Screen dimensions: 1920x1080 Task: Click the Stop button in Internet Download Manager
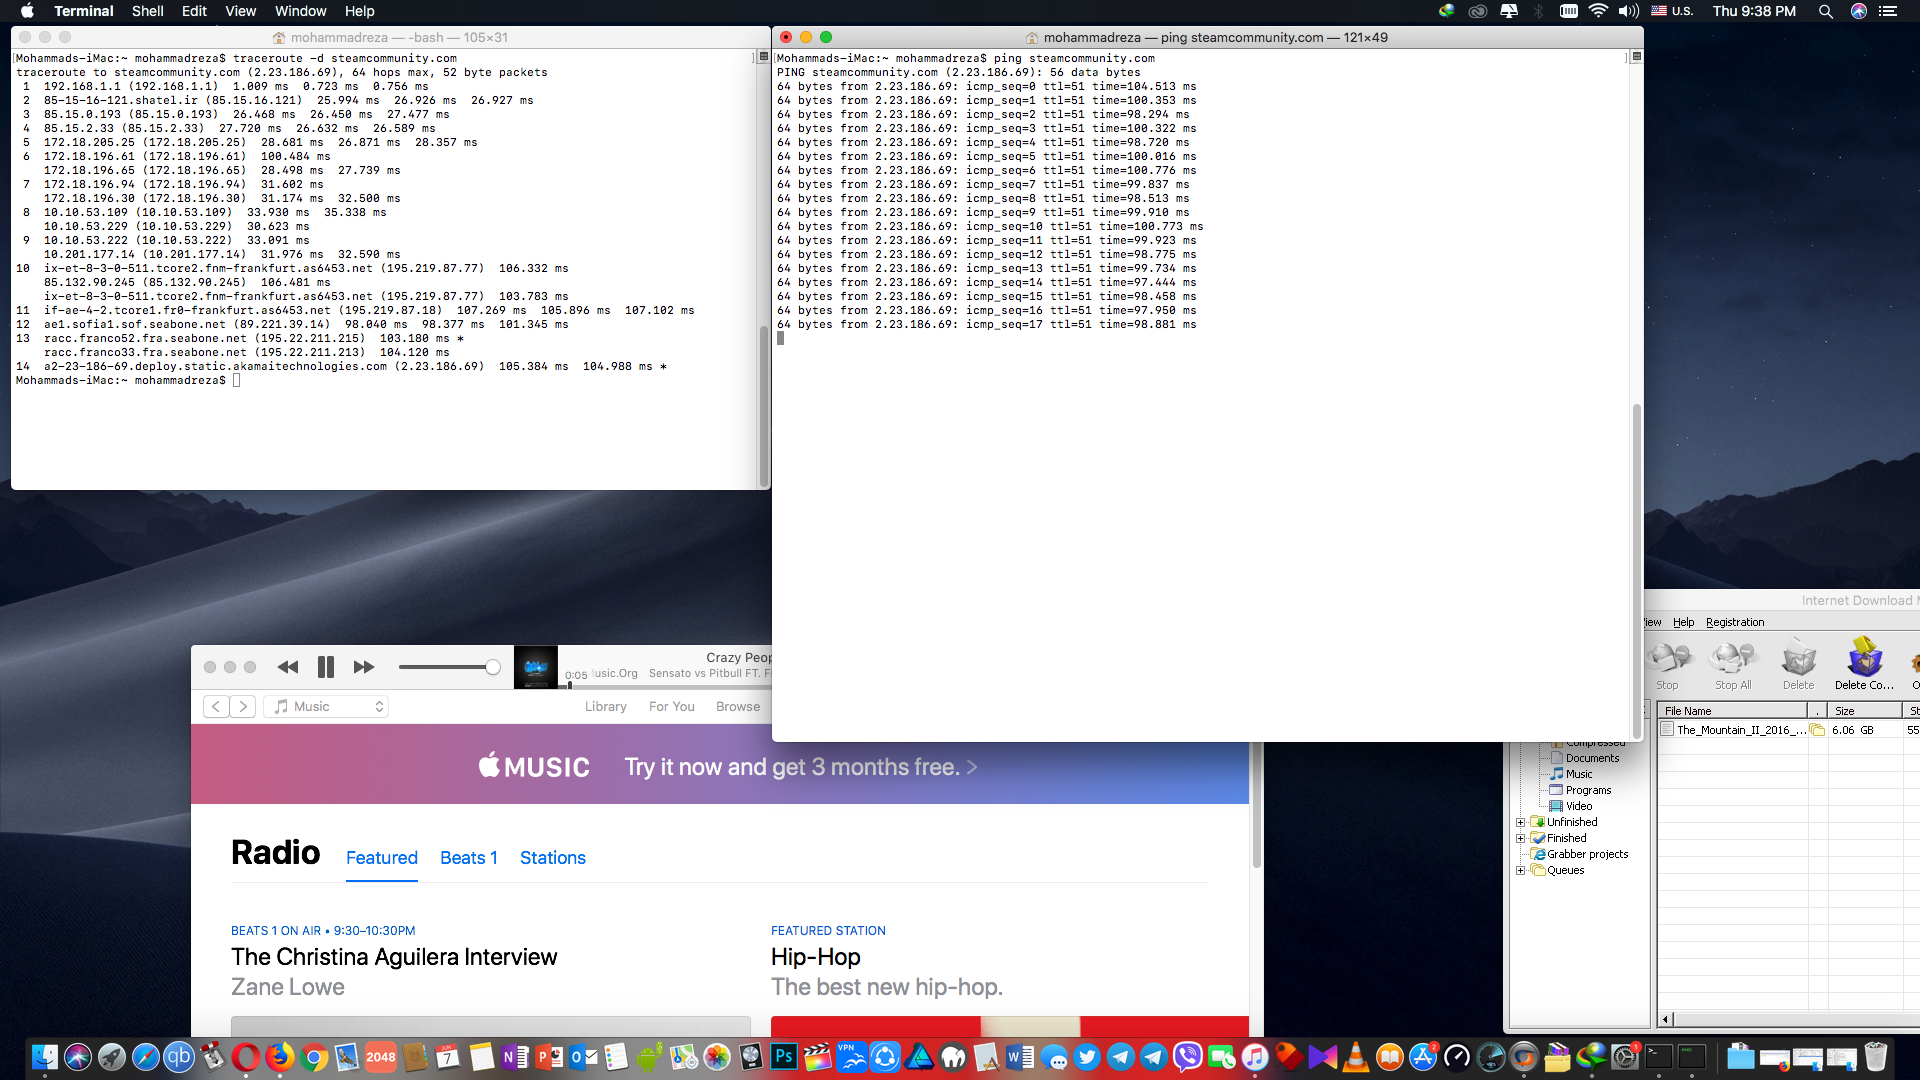click(x=1668, y=665)
